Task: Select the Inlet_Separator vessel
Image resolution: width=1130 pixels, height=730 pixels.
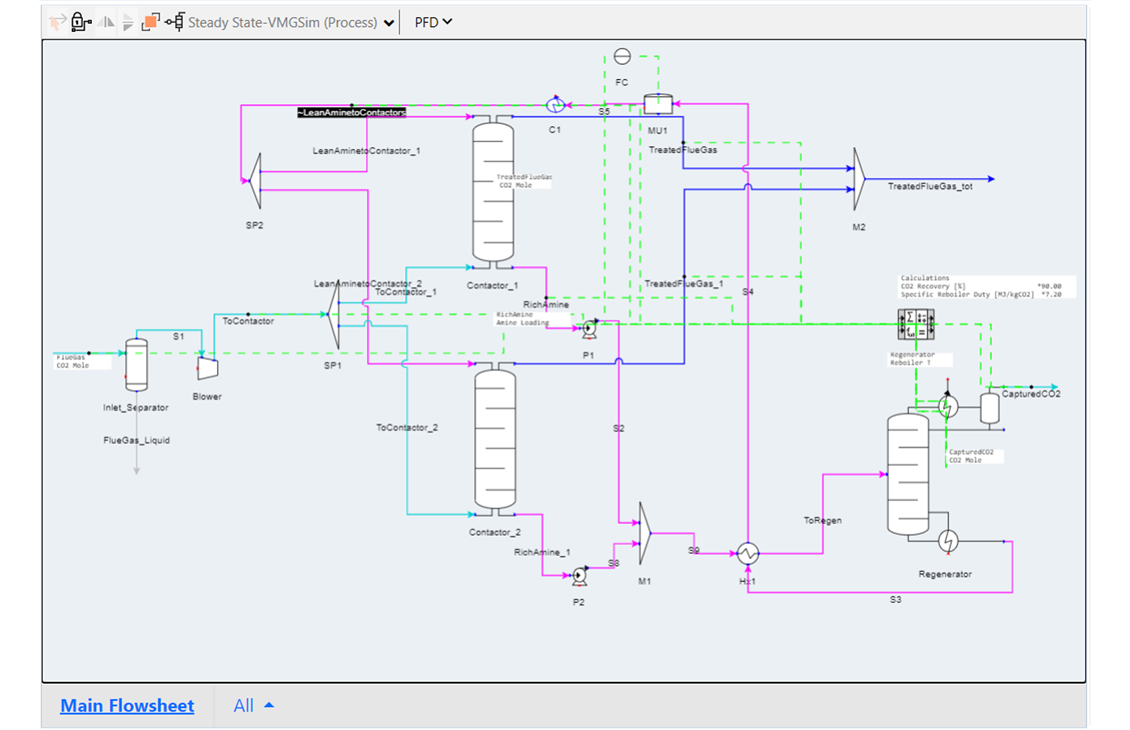Action: [135, 365]
